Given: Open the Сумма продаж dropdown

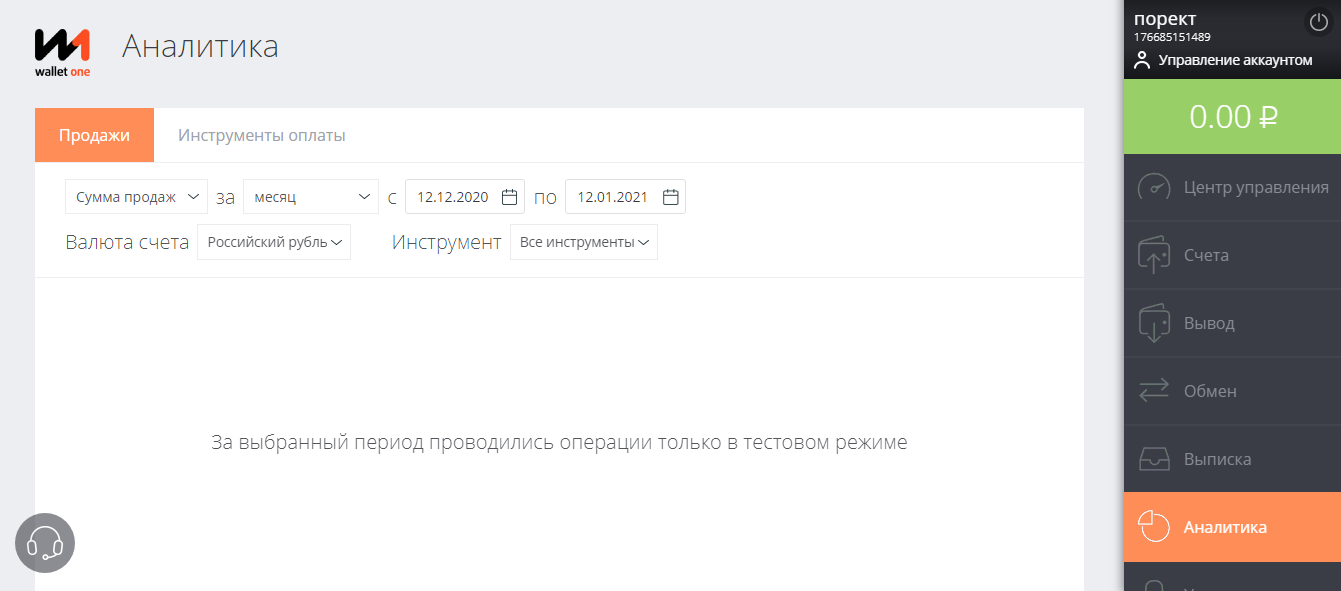Looking at the screenshot, I should (x=136, y=197).
